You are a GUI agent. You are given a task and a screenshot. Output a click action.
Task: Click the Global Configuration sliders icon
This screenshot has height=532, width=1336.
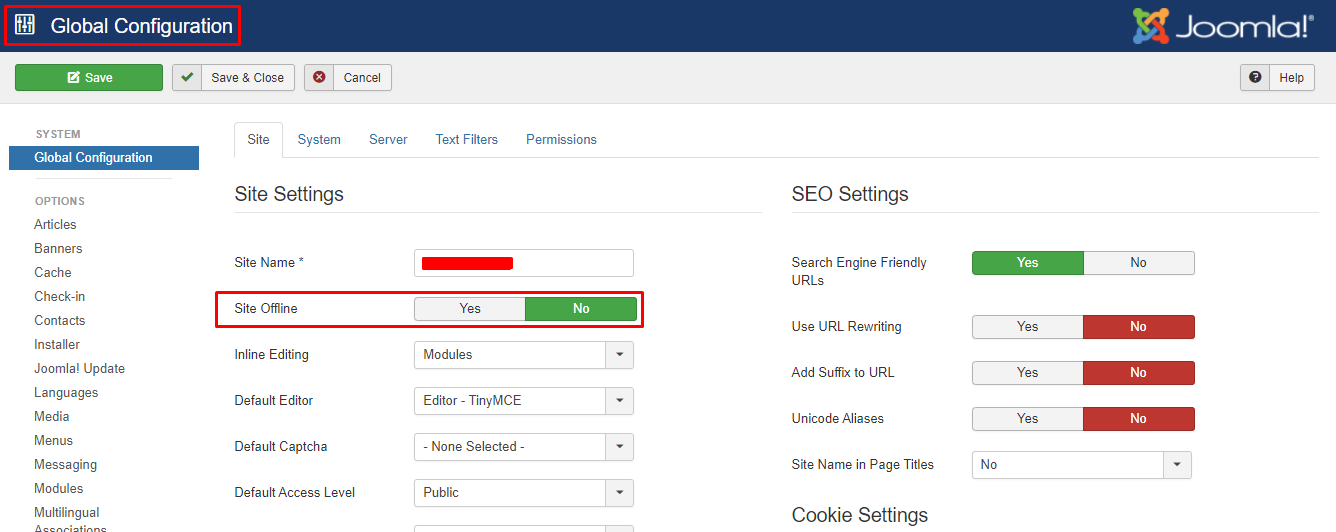point(25,26)
